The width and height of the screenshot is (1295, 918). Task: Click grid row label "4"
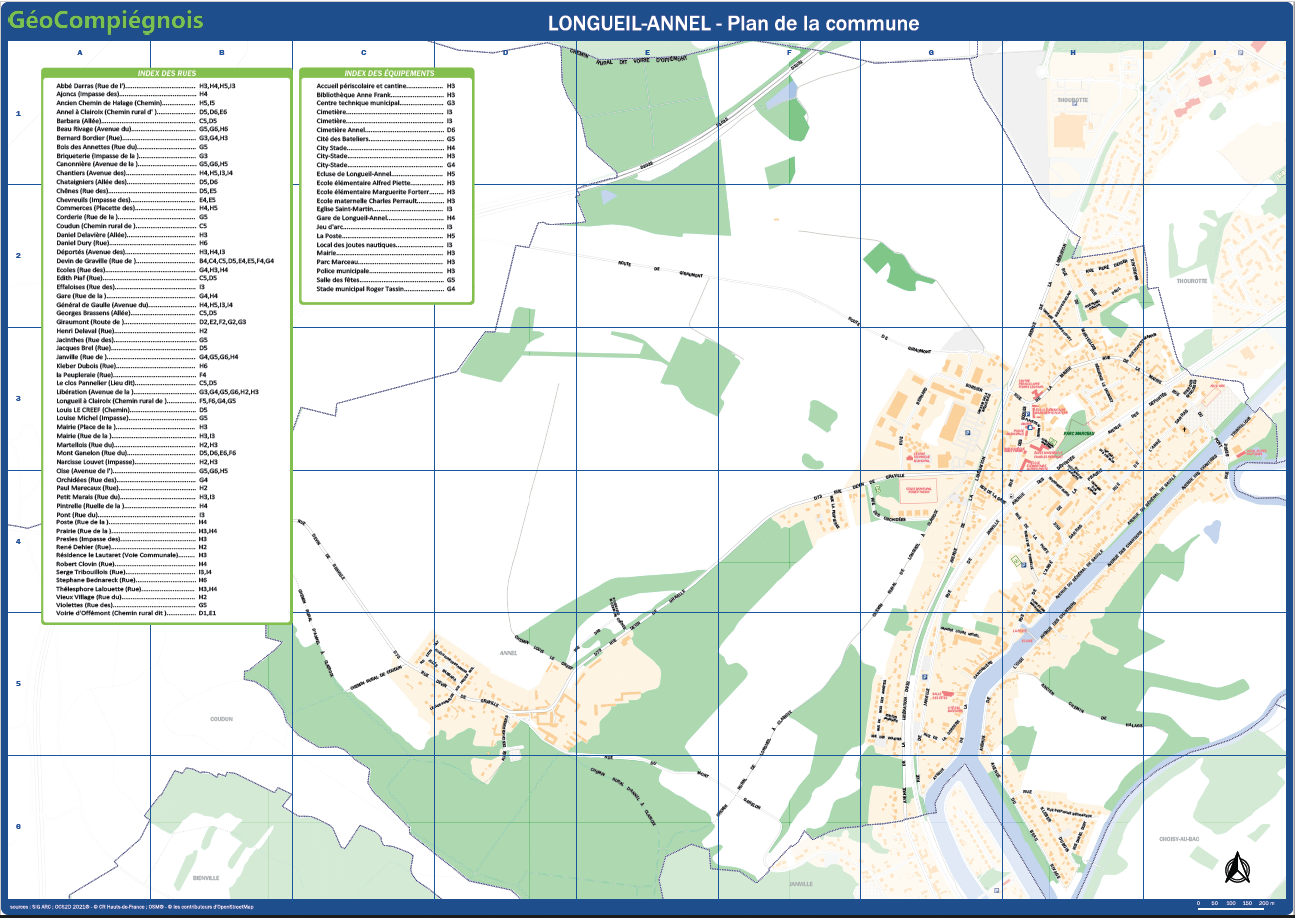(17, 542)
